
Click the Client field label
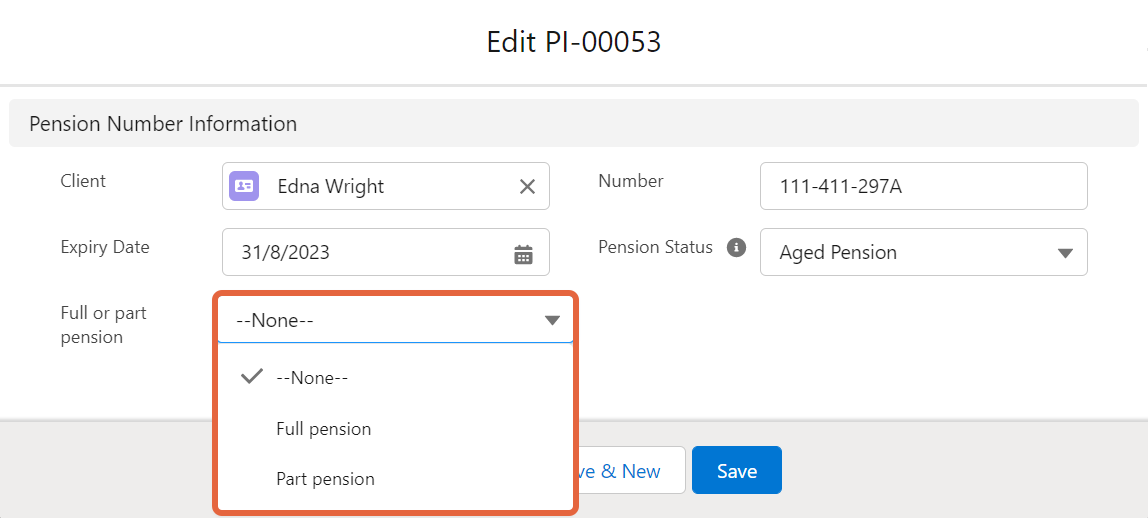pyautogui.click(x=83, y=181)
